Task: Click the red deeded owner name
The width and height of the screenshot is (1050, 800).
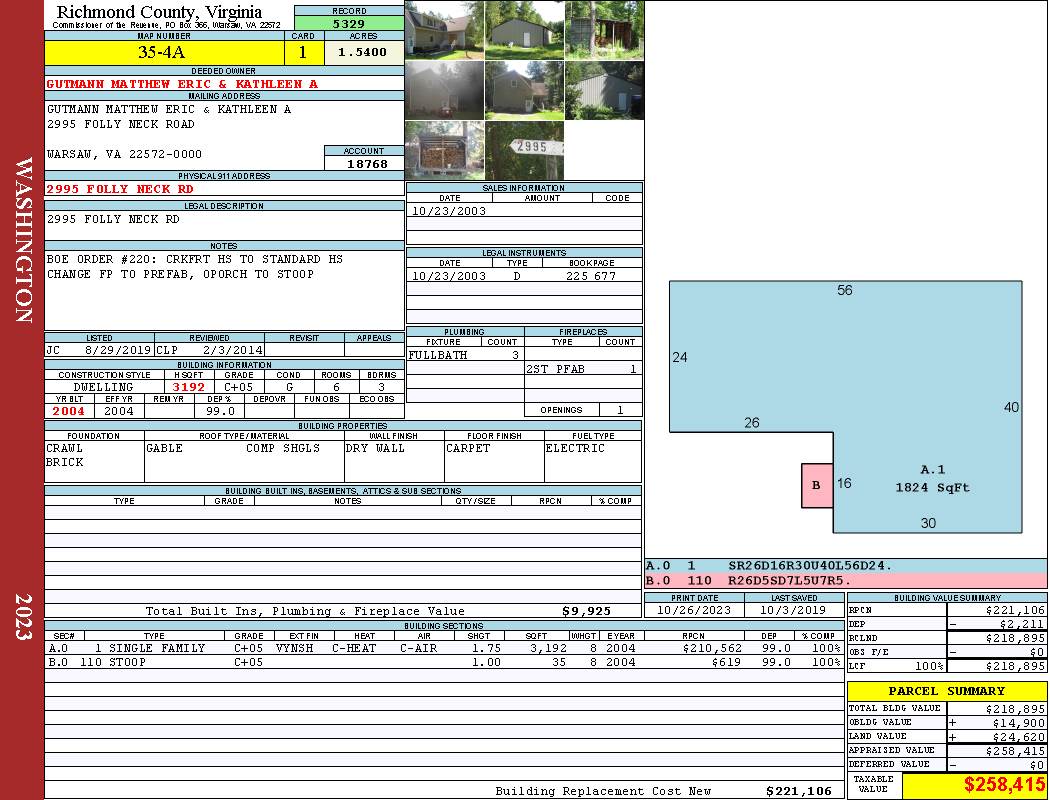Action: tap(182, 84)
